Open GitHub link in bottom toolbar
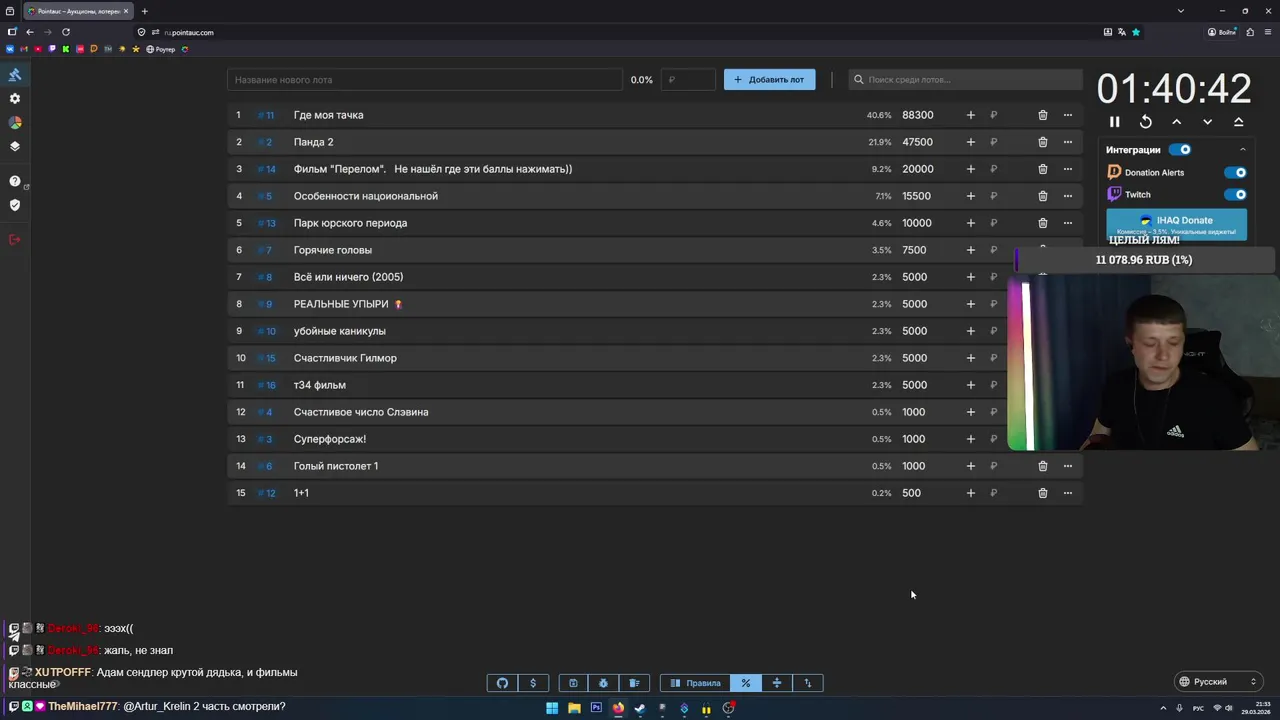 [x=502, y=683]
